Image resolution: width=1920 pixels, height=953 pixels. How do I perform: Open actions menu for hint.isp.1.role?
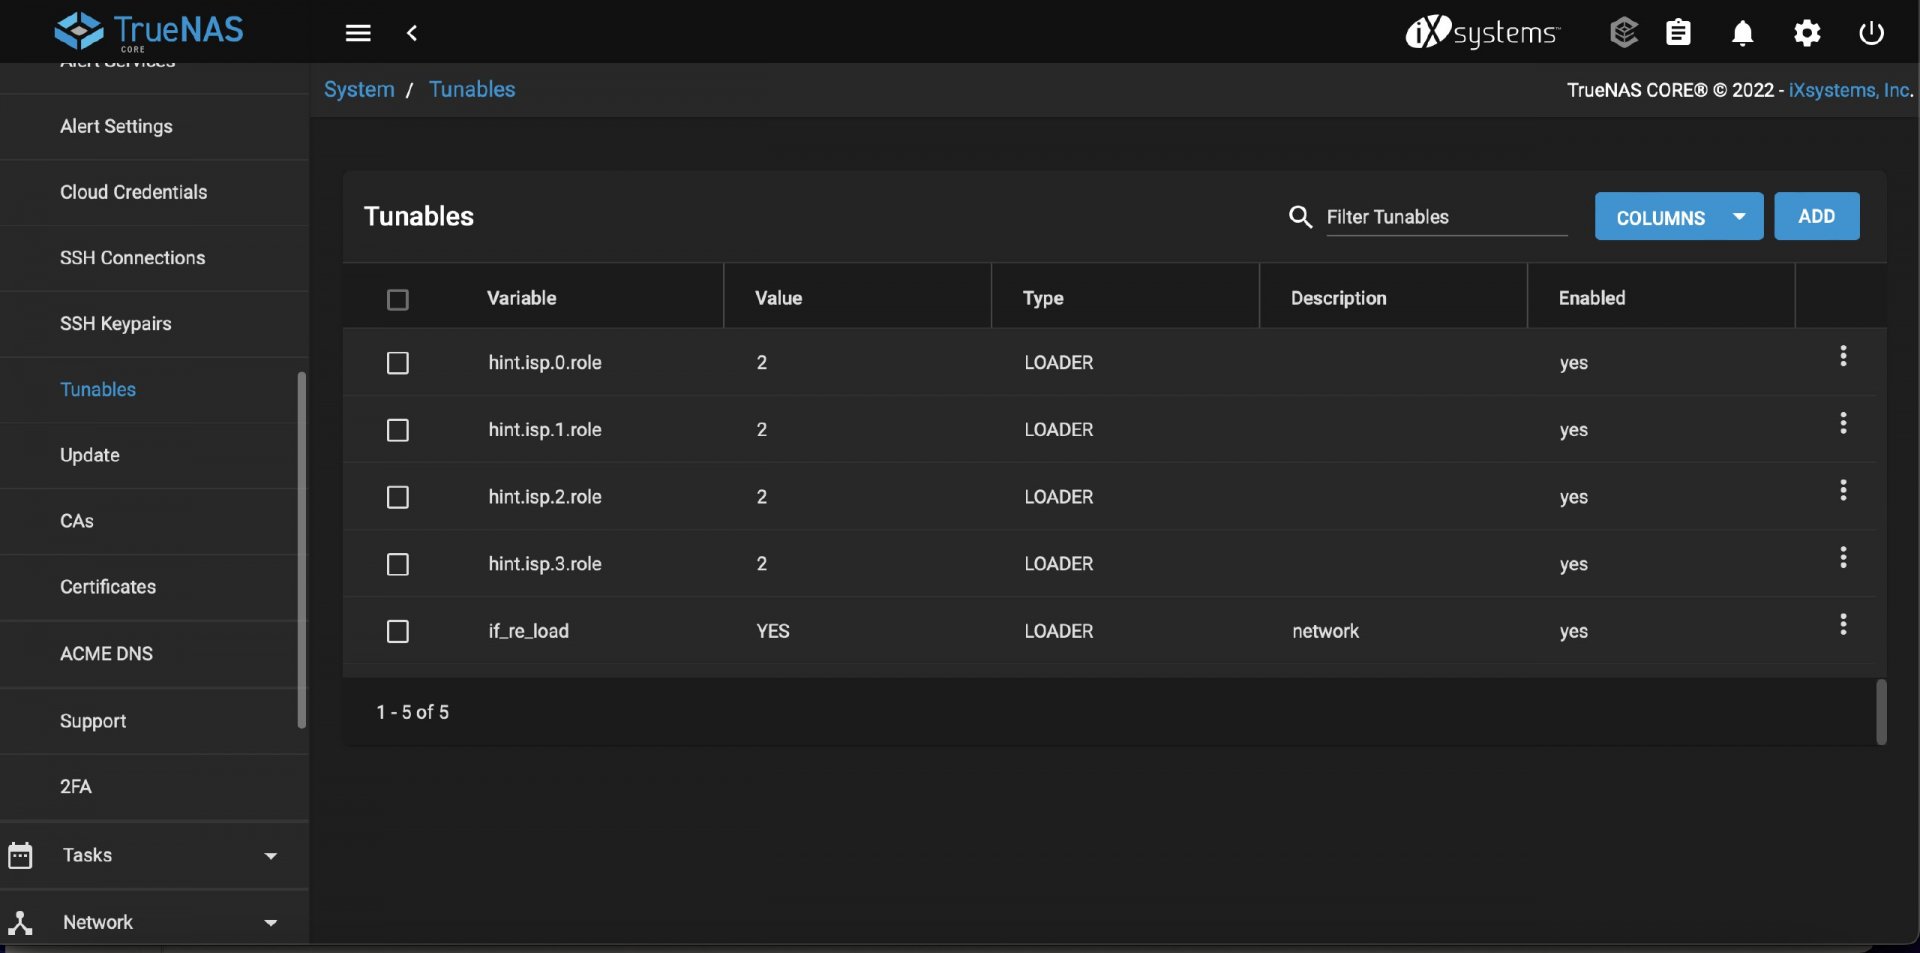(1843, 423)
